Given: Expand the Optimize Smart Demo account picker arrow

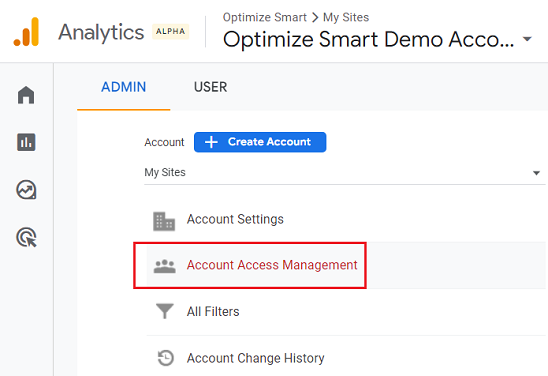Looking at the screenshot, I should pyautogui.click(x=527, y=39).
